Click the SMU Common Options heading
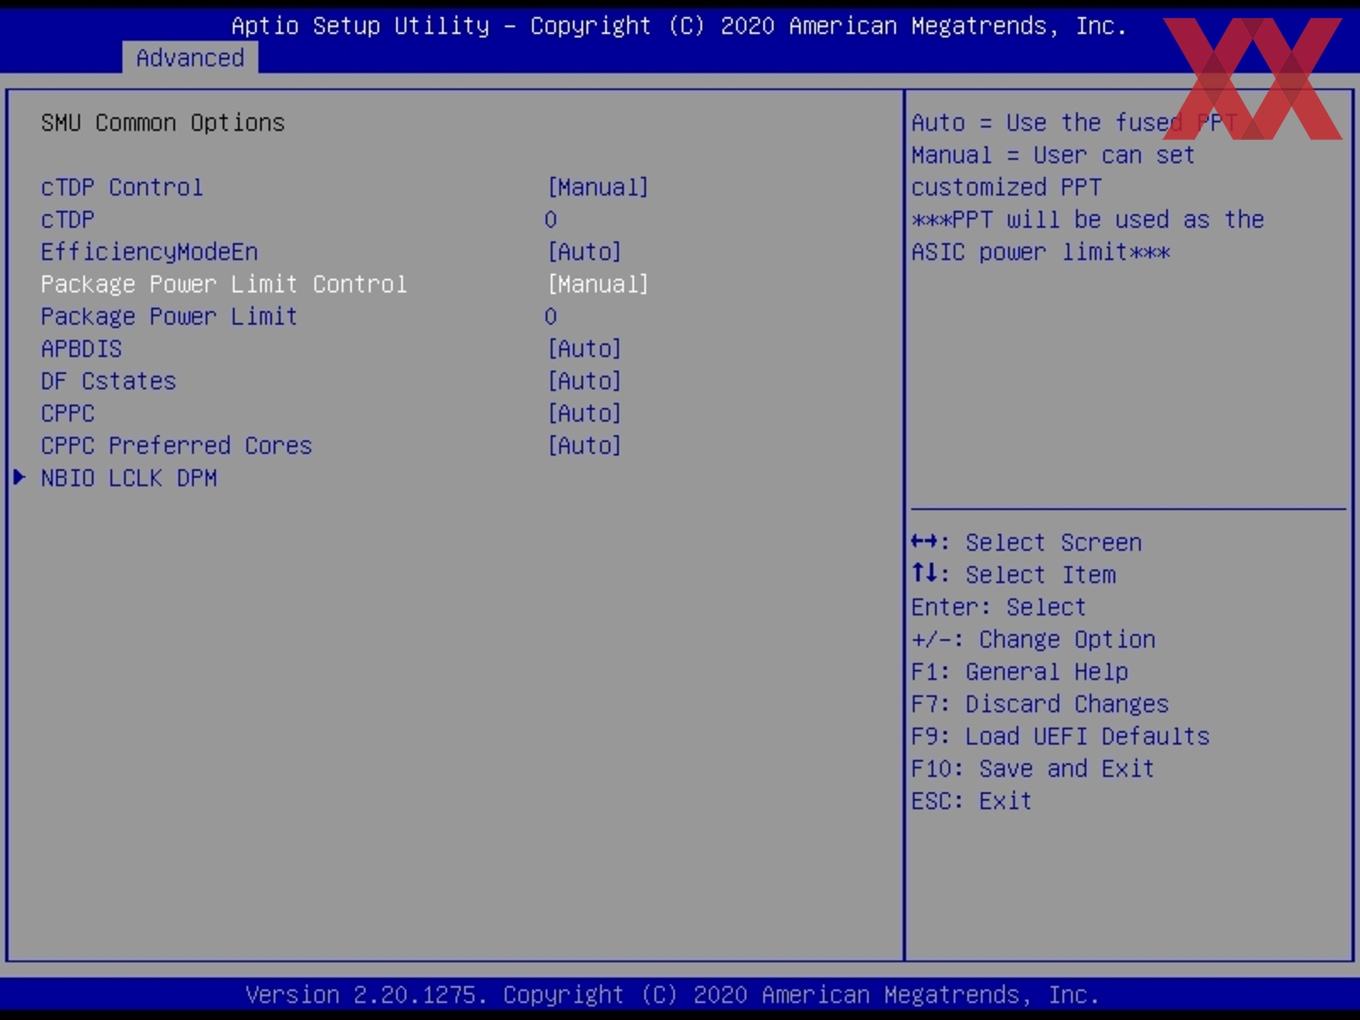This screenshot has width=1360, height=1020. 163,122
